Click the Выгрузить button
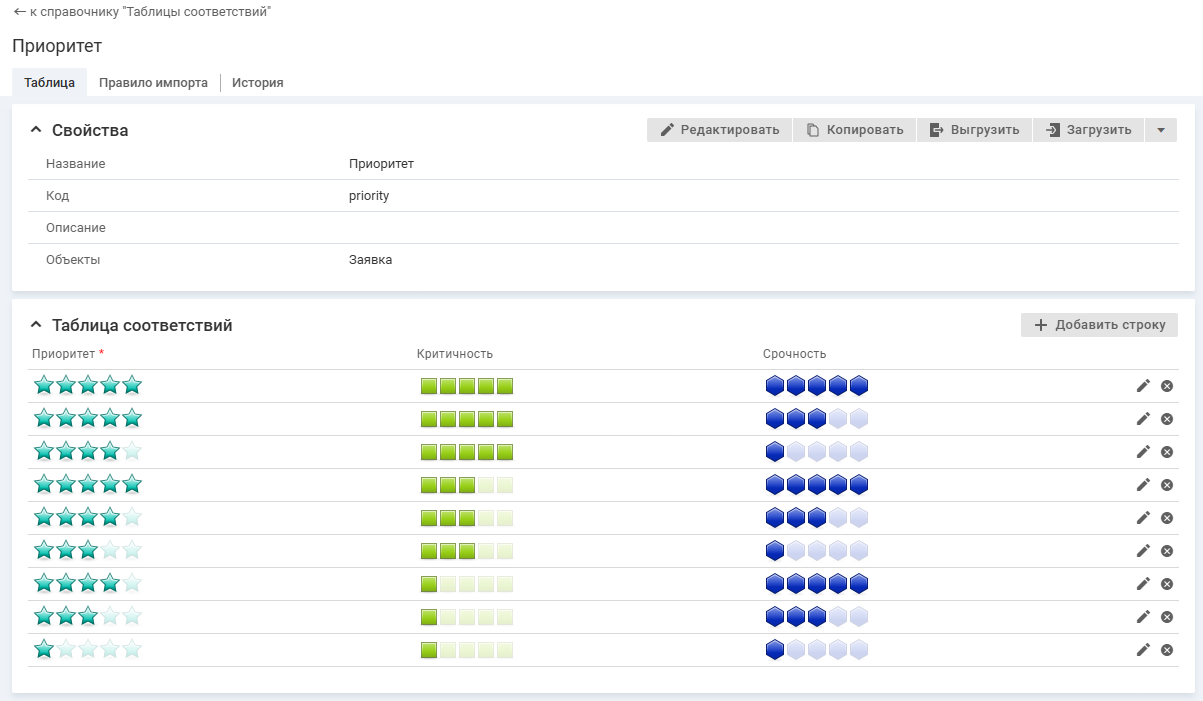The image size is (1203, 701). 974,130
